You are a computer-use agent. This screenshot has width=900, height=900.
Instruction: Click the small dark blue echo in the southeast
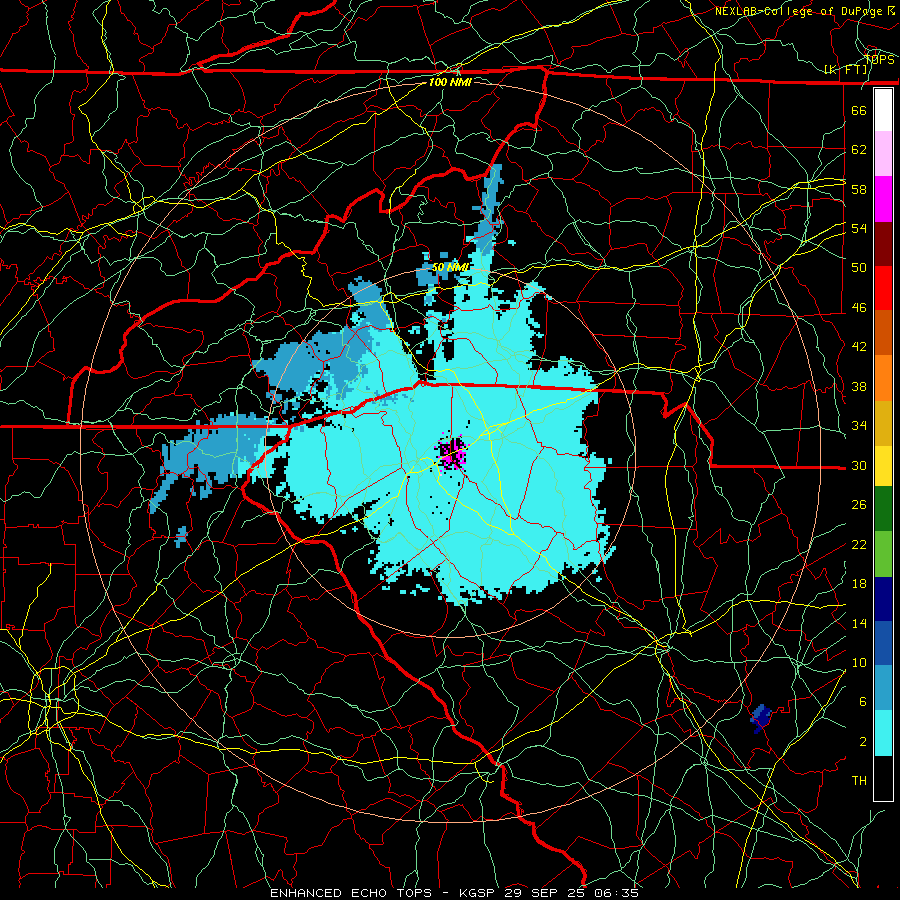pyautogui.click(x=761, y=717)
